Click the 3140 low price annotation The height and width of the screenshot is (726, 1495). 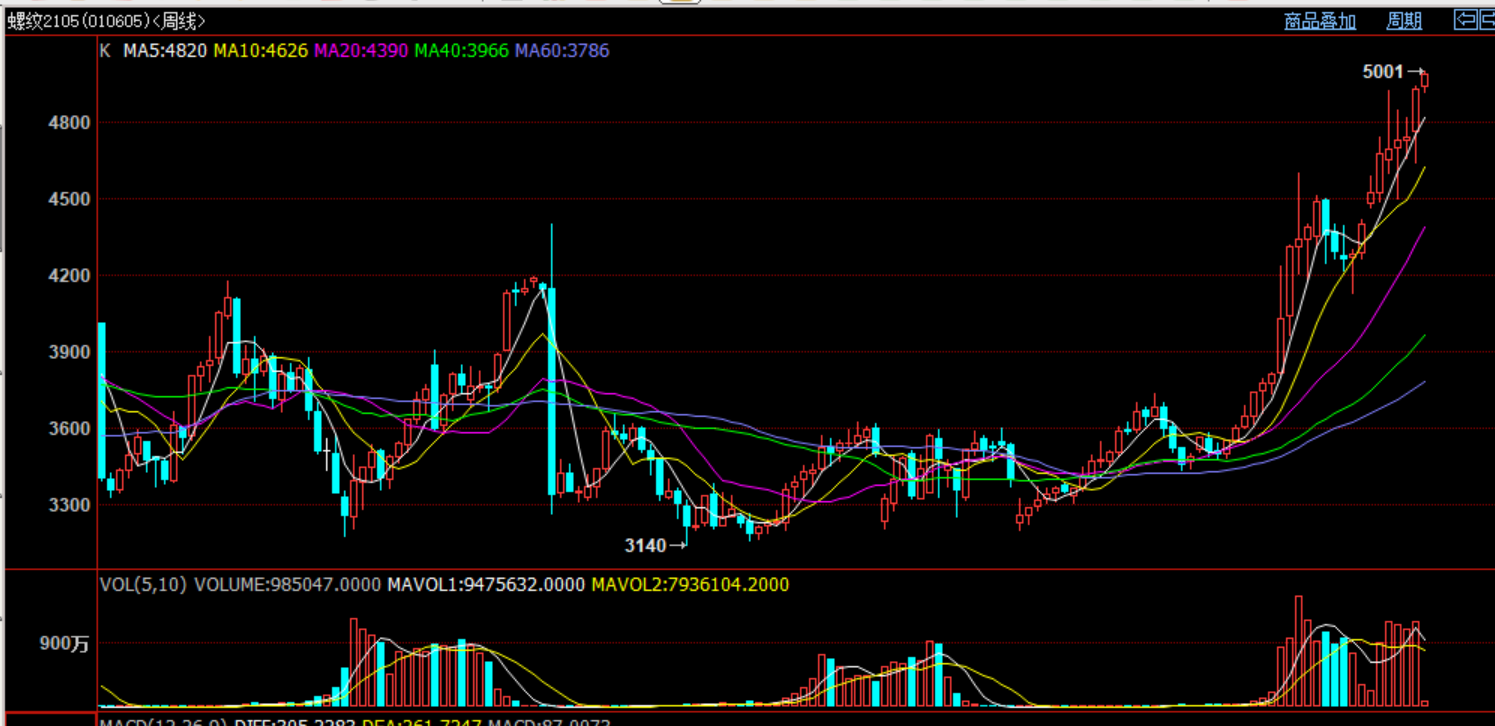(645, 546)
